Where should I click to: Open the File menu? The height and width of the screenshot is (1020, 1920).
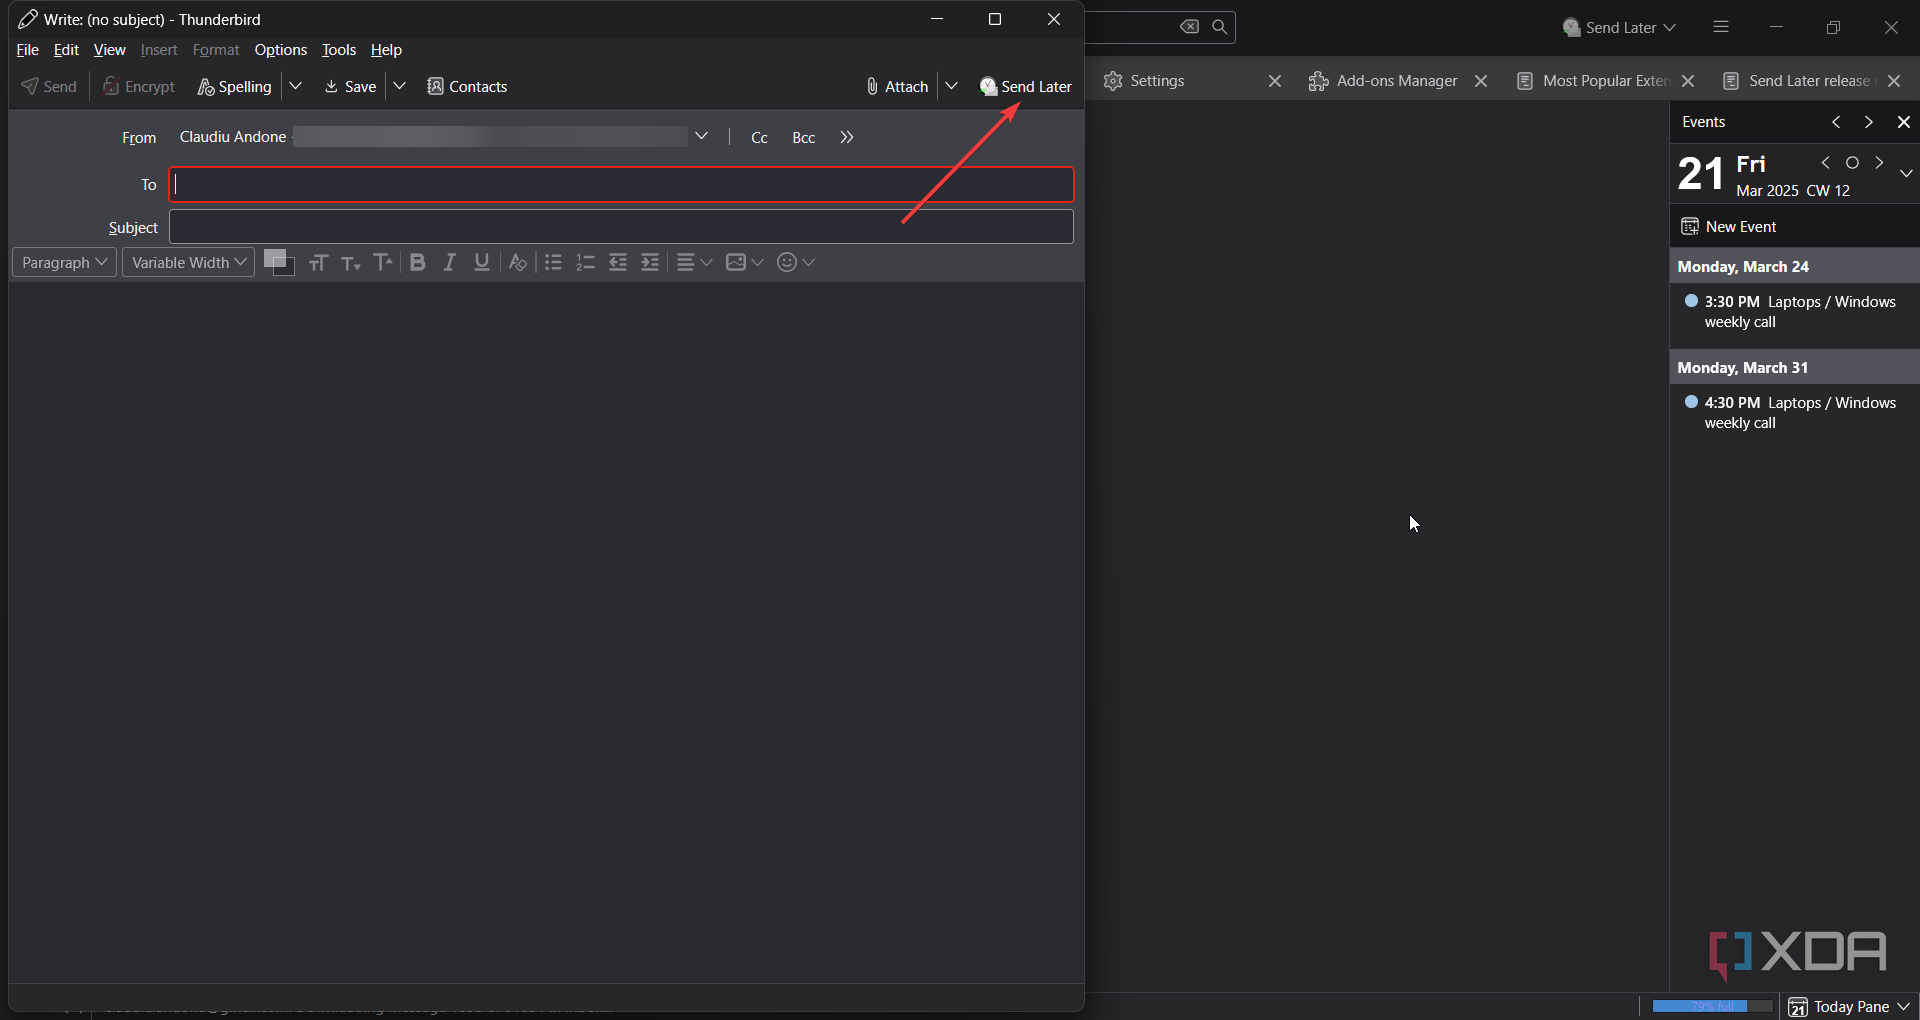[x=27, y=50]
